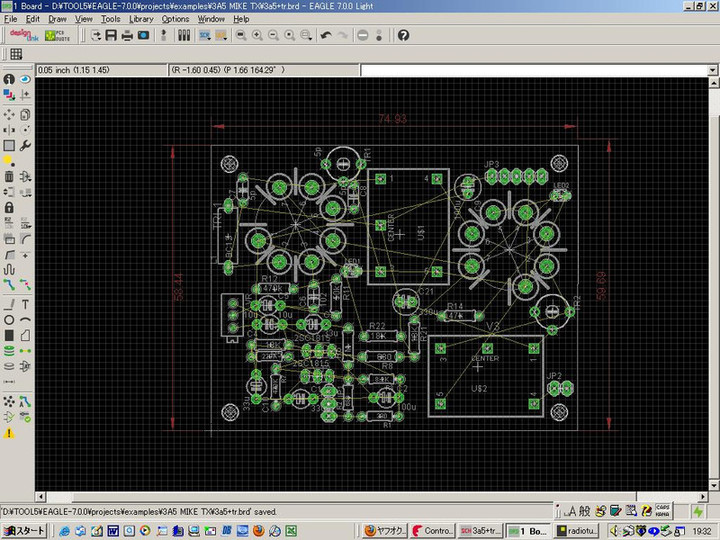Open the Grid settings icon

pyautogui.click(x=17, y=54)
